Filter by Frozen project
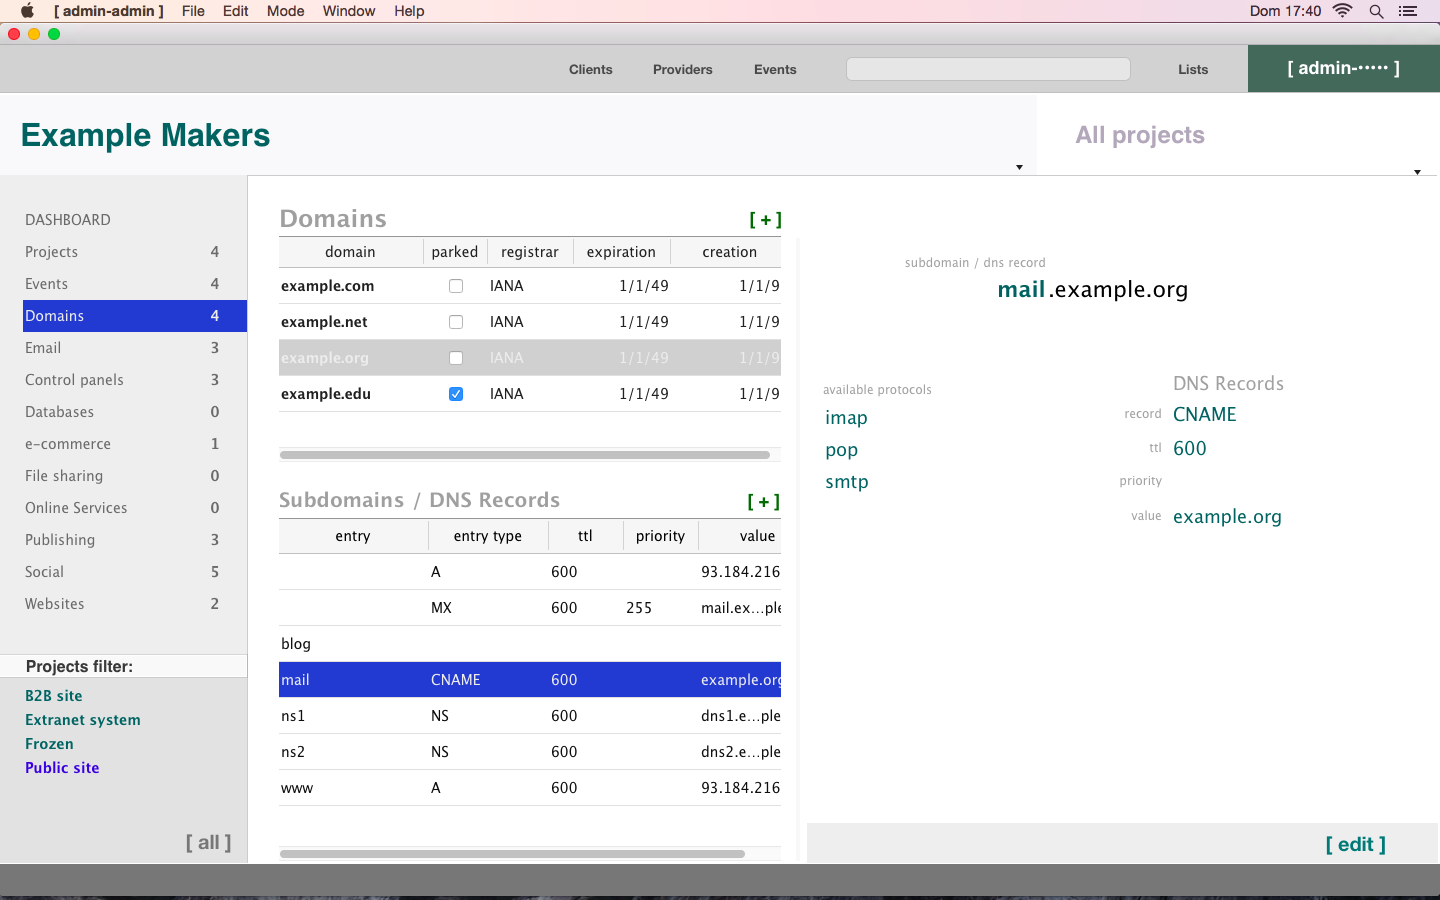Image resolution: width=1440 pixels, height=900 pixels. pyautogui.click(x=49, y=744)
